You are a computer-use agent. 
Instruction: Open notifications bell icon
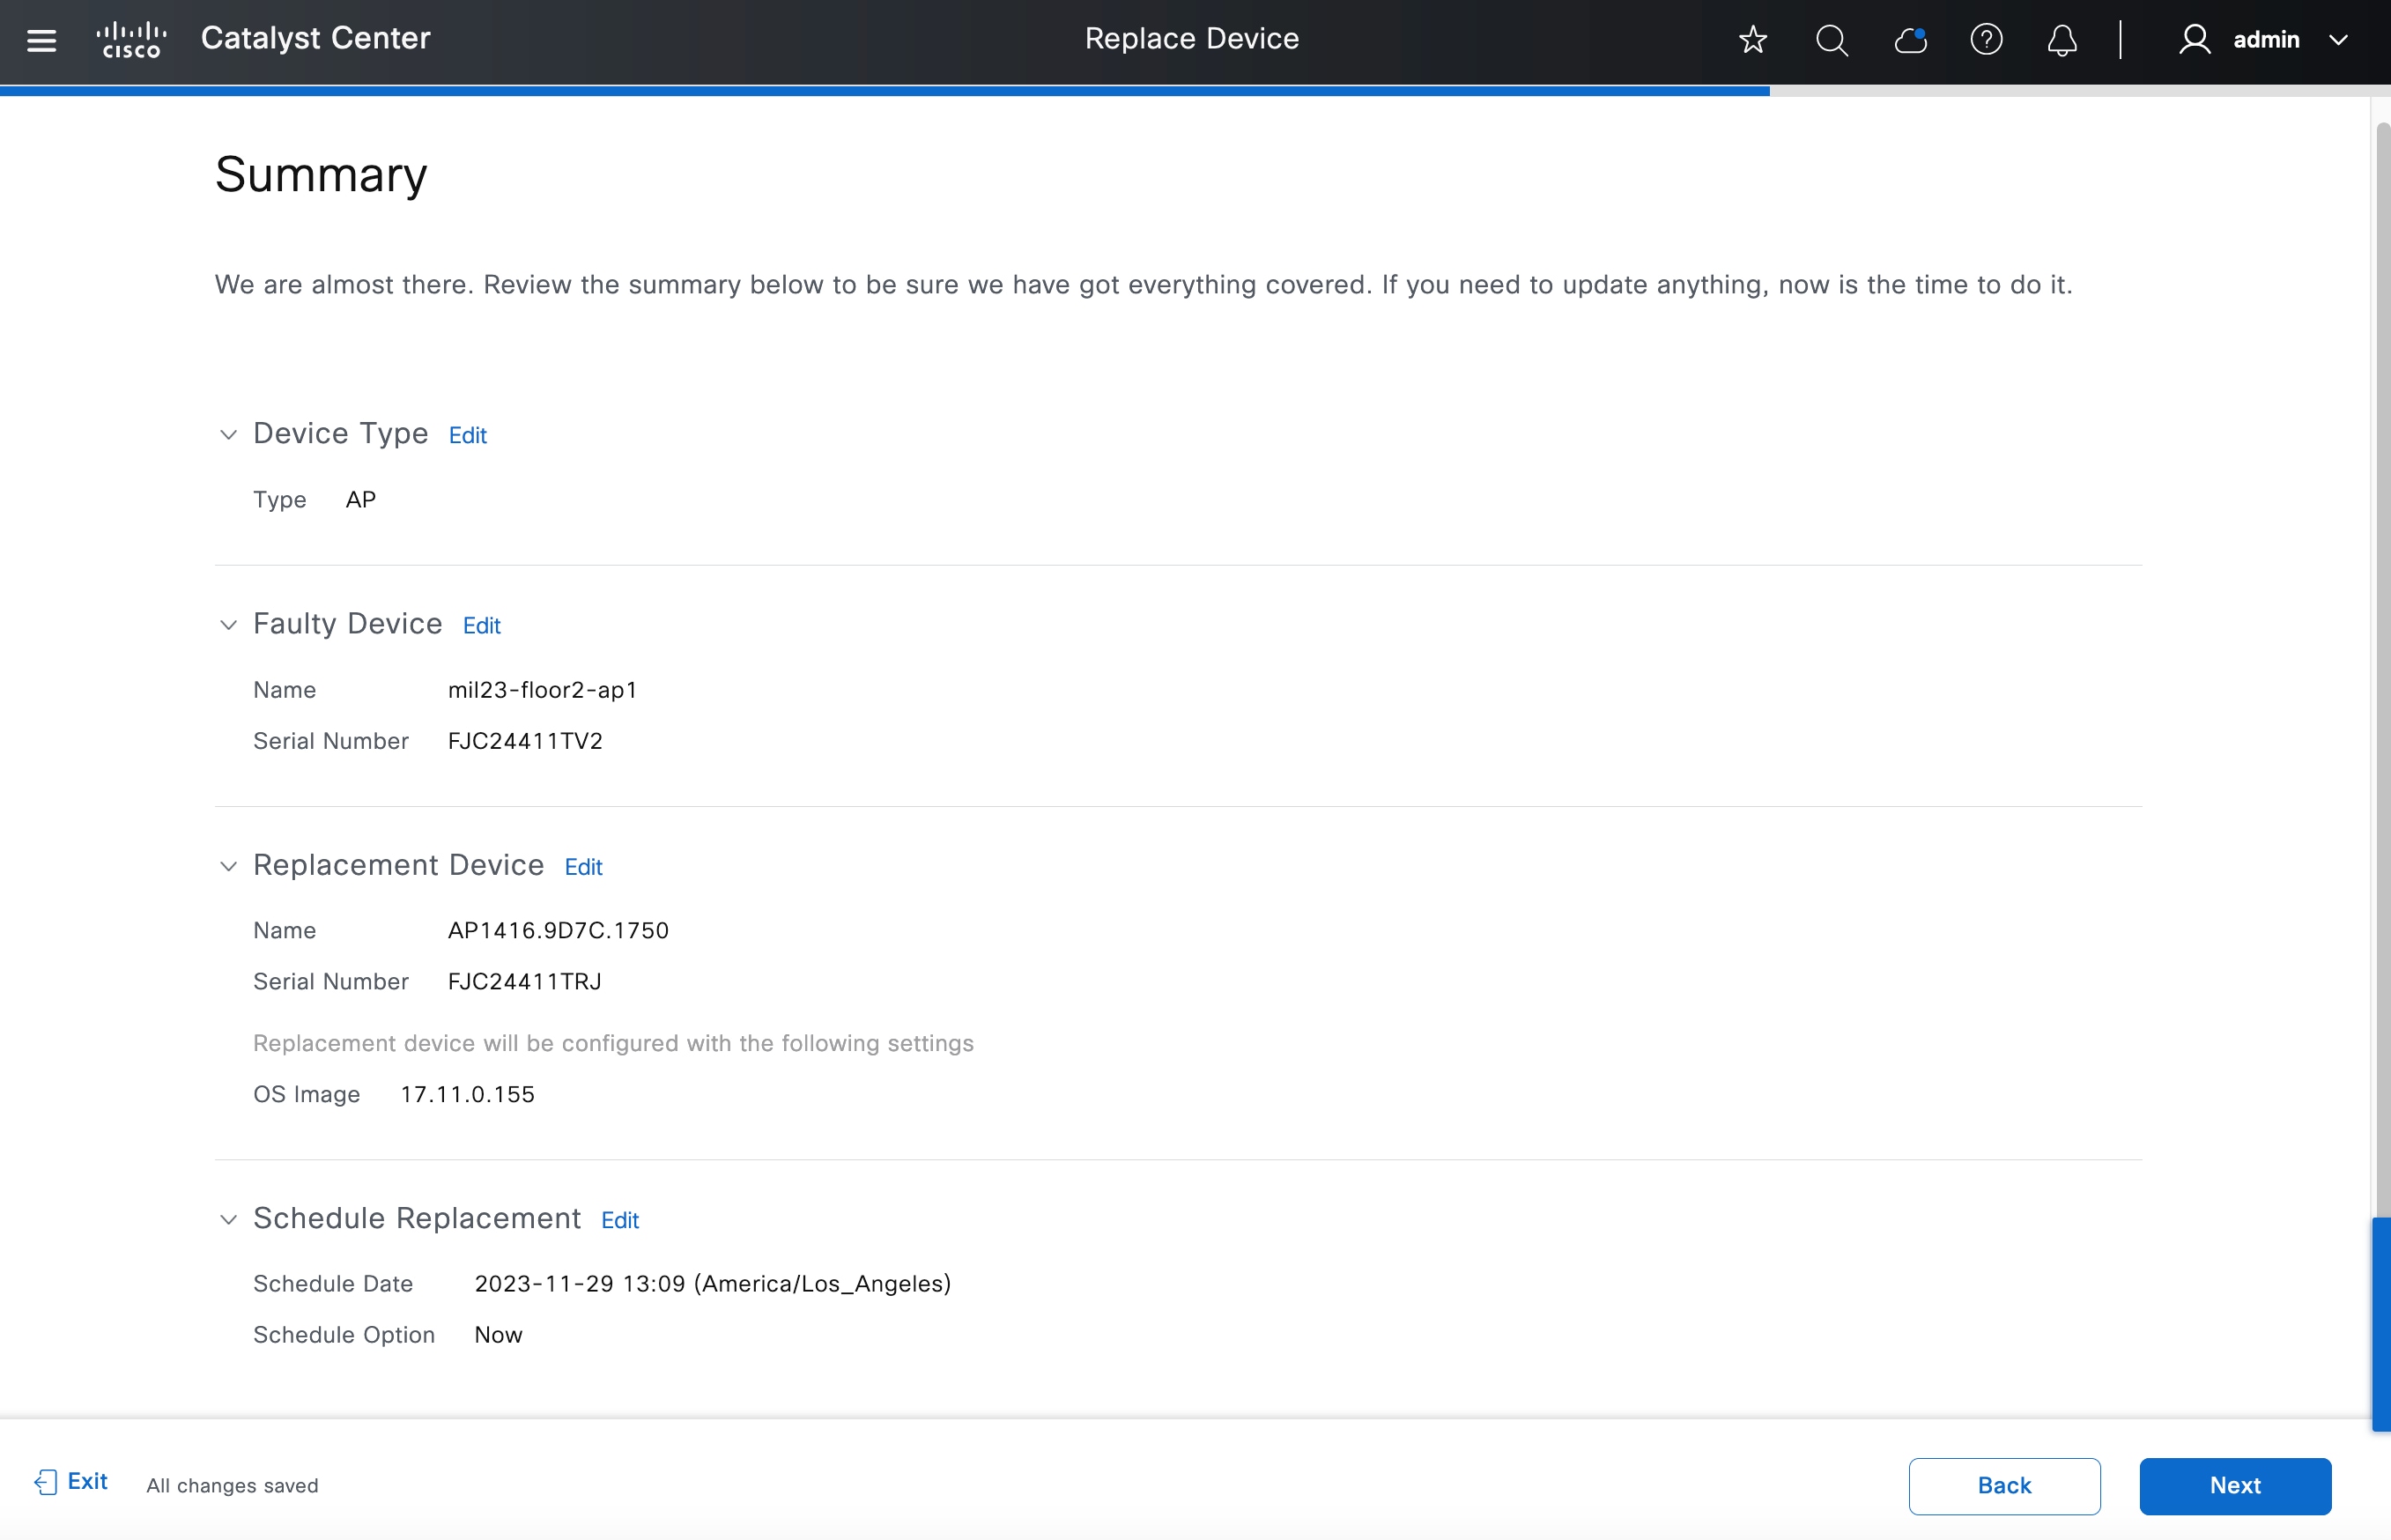point(2062,40)
